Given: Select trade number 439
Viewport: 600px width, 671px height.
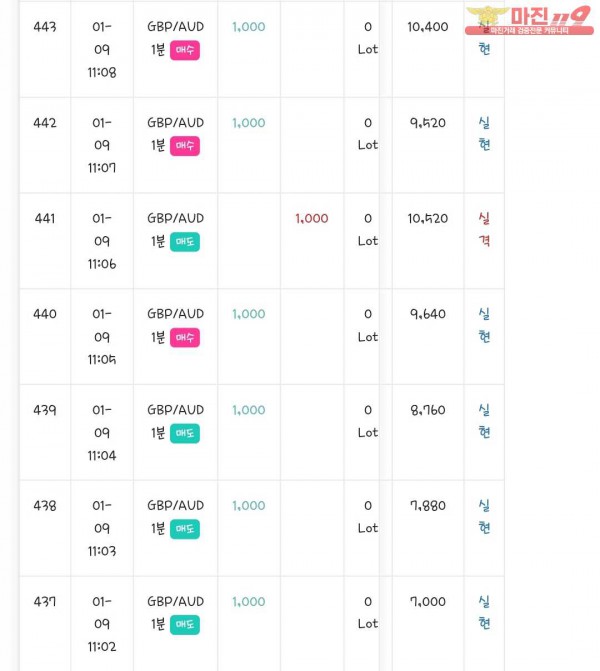Looking at the screenshot, I should click(45, 410).
